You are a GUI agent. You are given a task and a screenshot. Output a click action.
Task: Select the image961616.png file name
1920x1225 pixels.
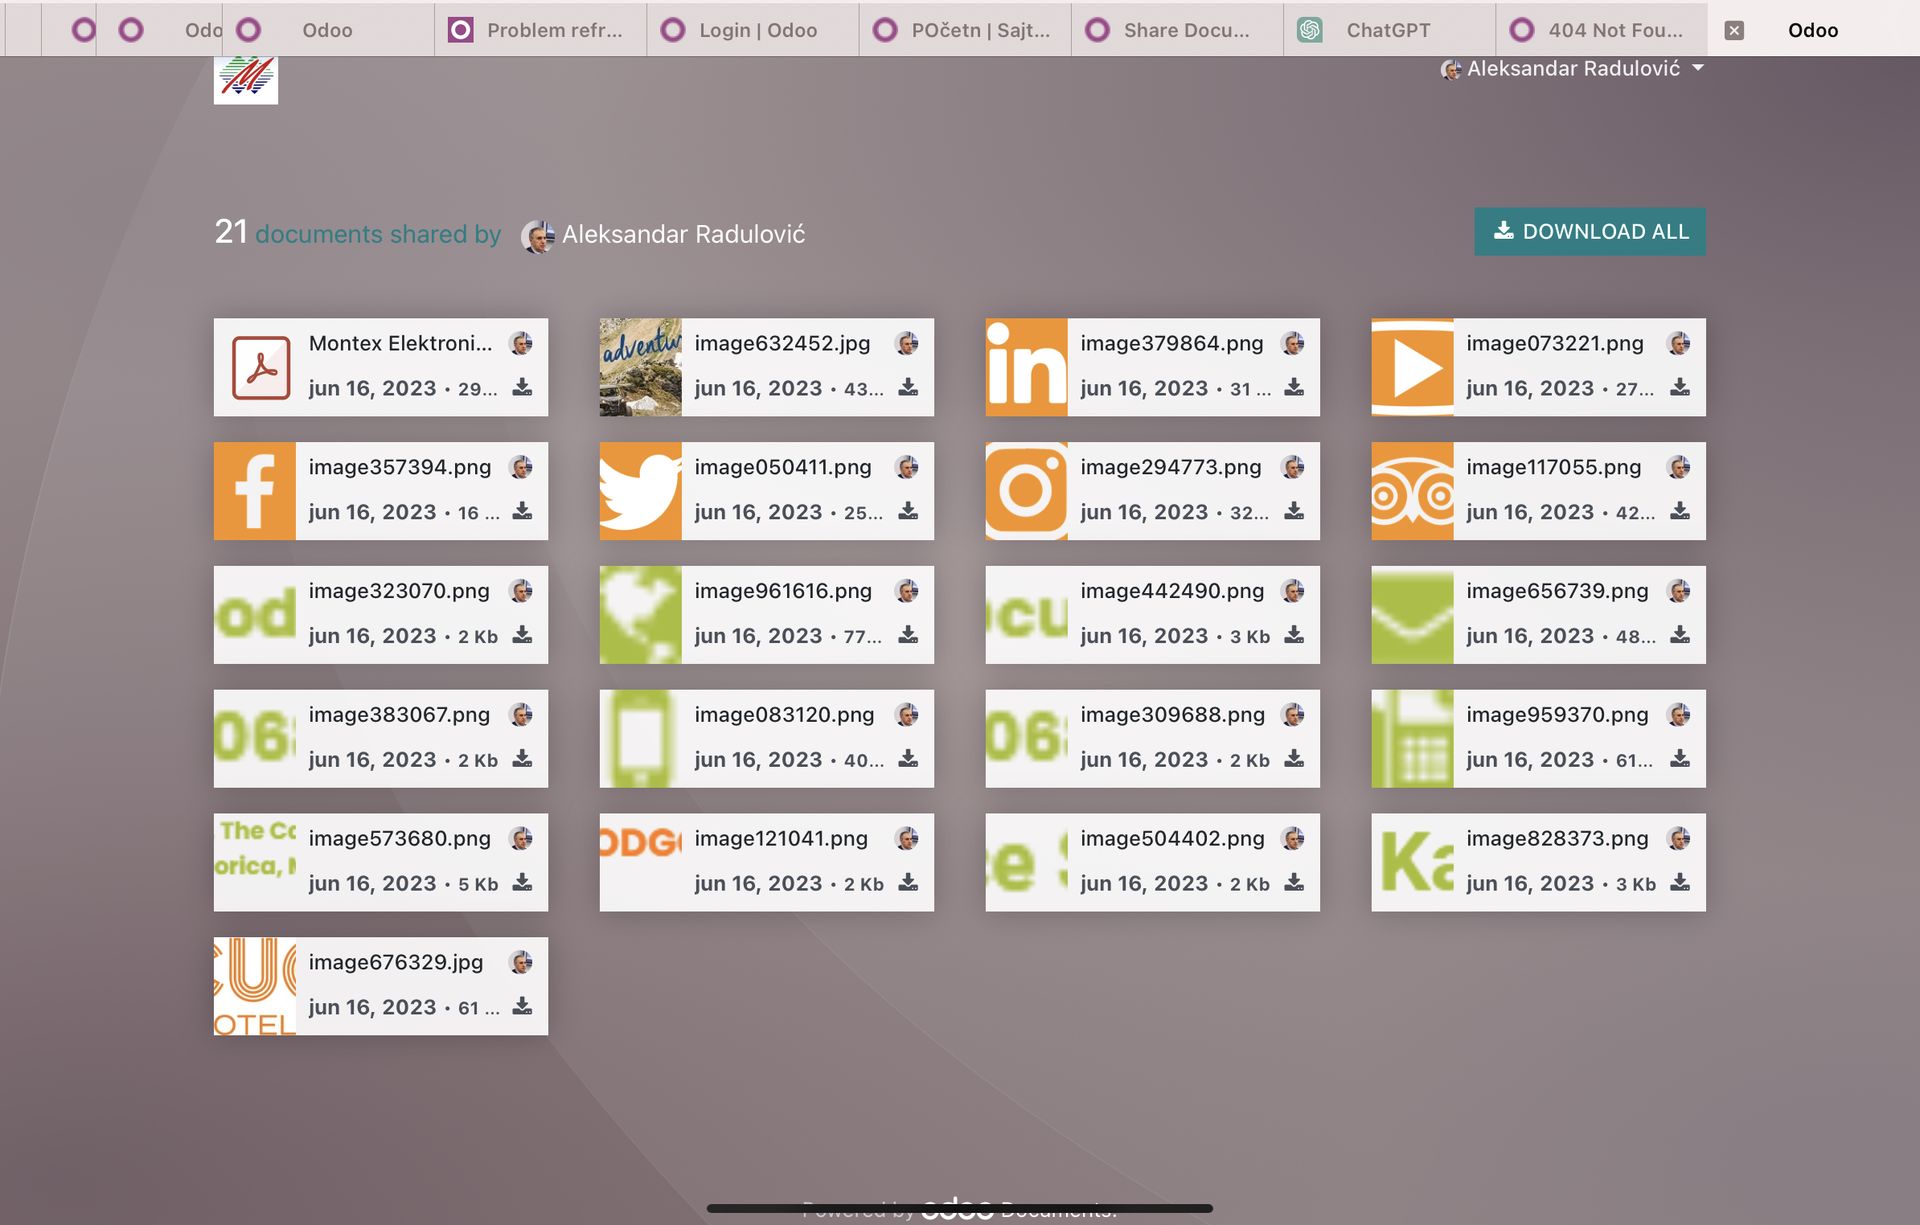point(783,591)
